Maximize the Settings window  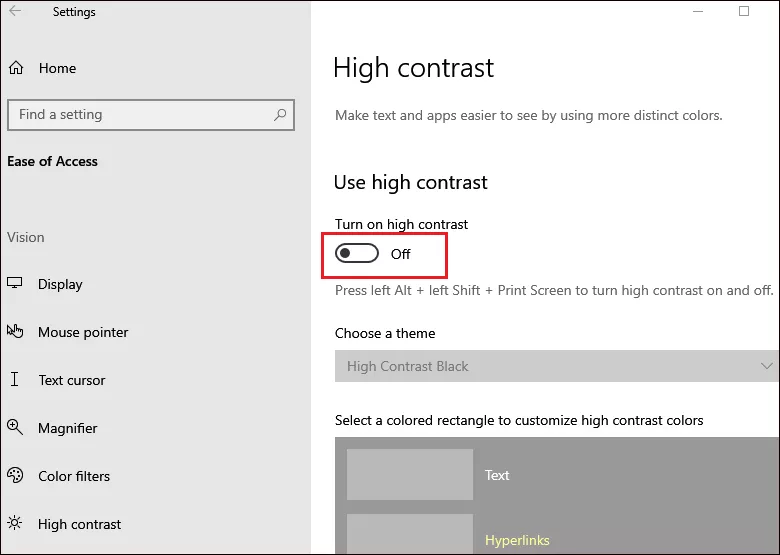744,11
